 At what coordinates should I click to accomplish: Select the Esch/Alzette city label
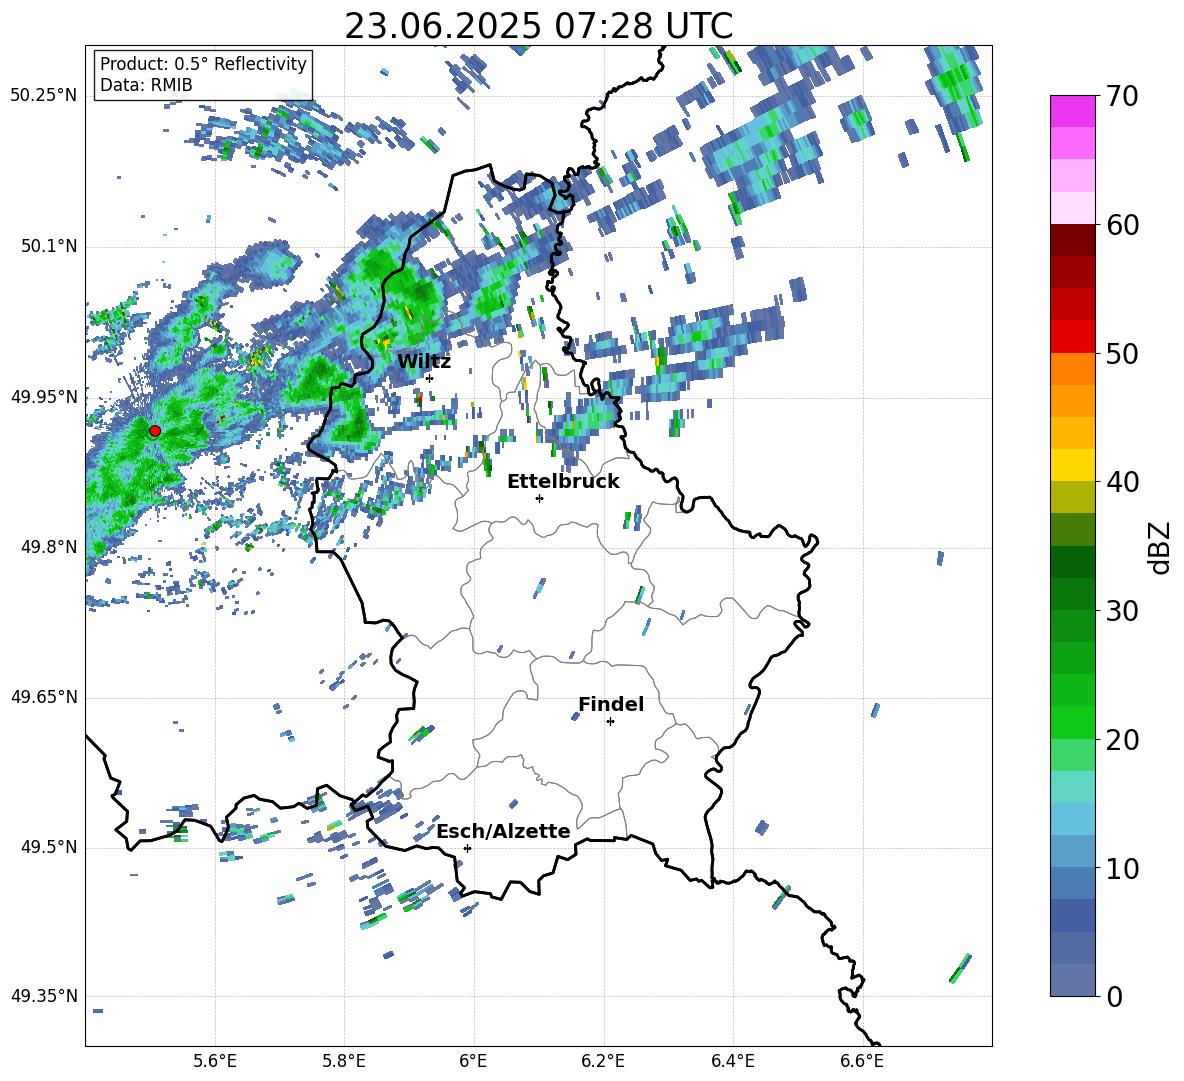point(503,832)
